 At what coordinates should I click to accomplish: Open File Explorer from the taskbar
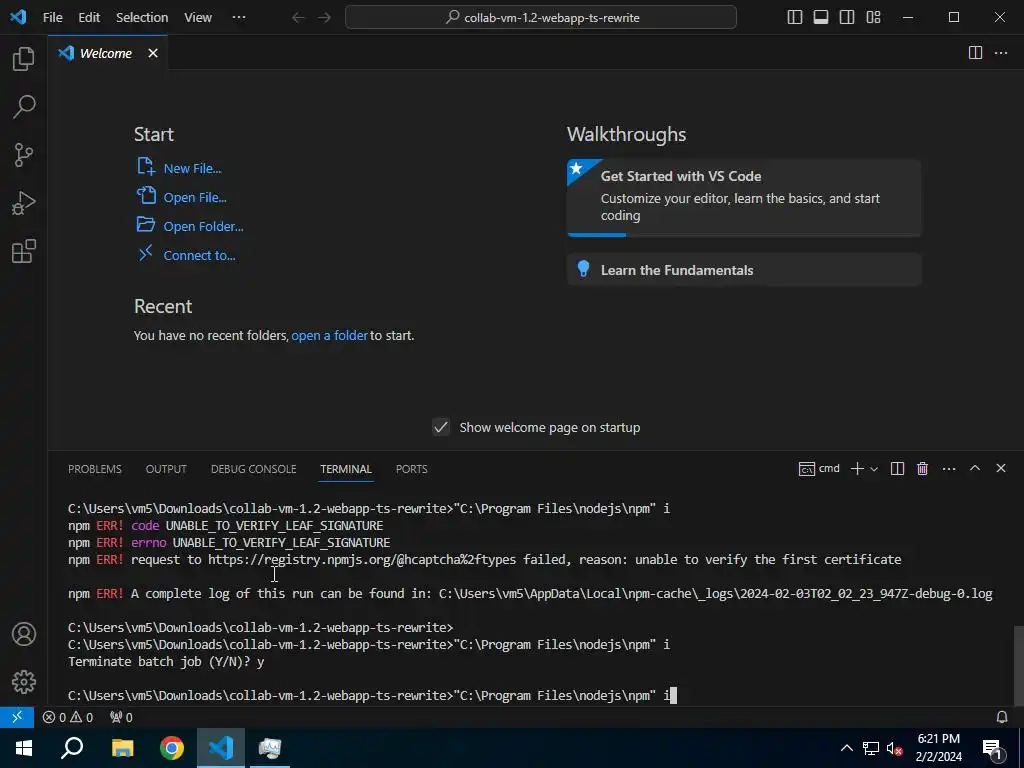click(123, 748)
